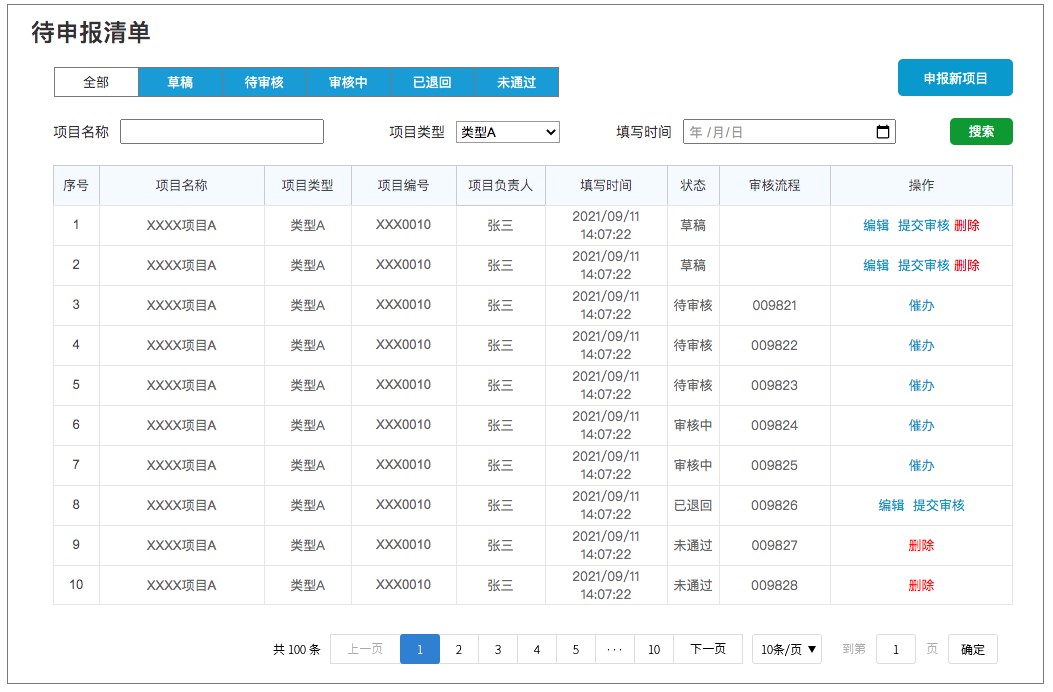Open page 4 in pagination
Viewport: 1053px width, 692px height.
click(537, 649)
